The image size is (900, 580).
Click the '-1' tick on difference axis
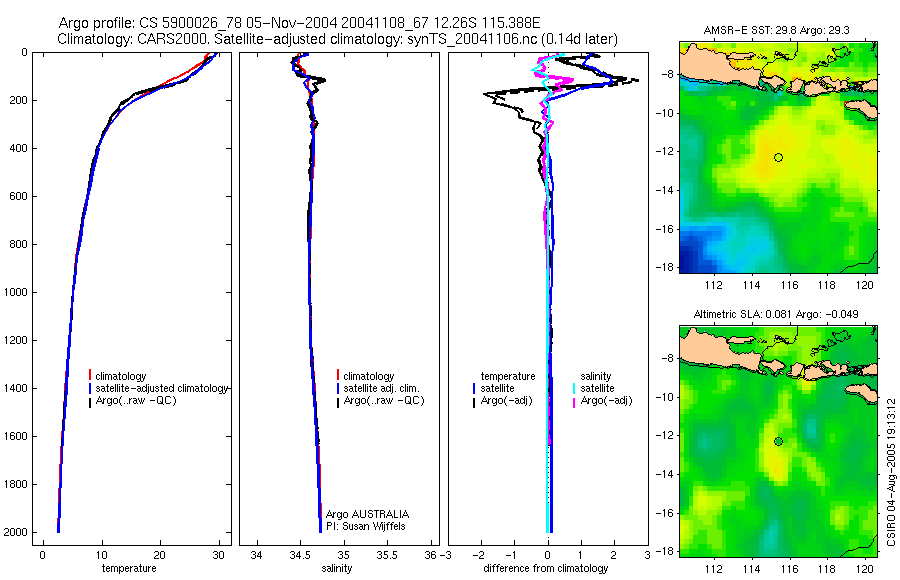[512, 556]
